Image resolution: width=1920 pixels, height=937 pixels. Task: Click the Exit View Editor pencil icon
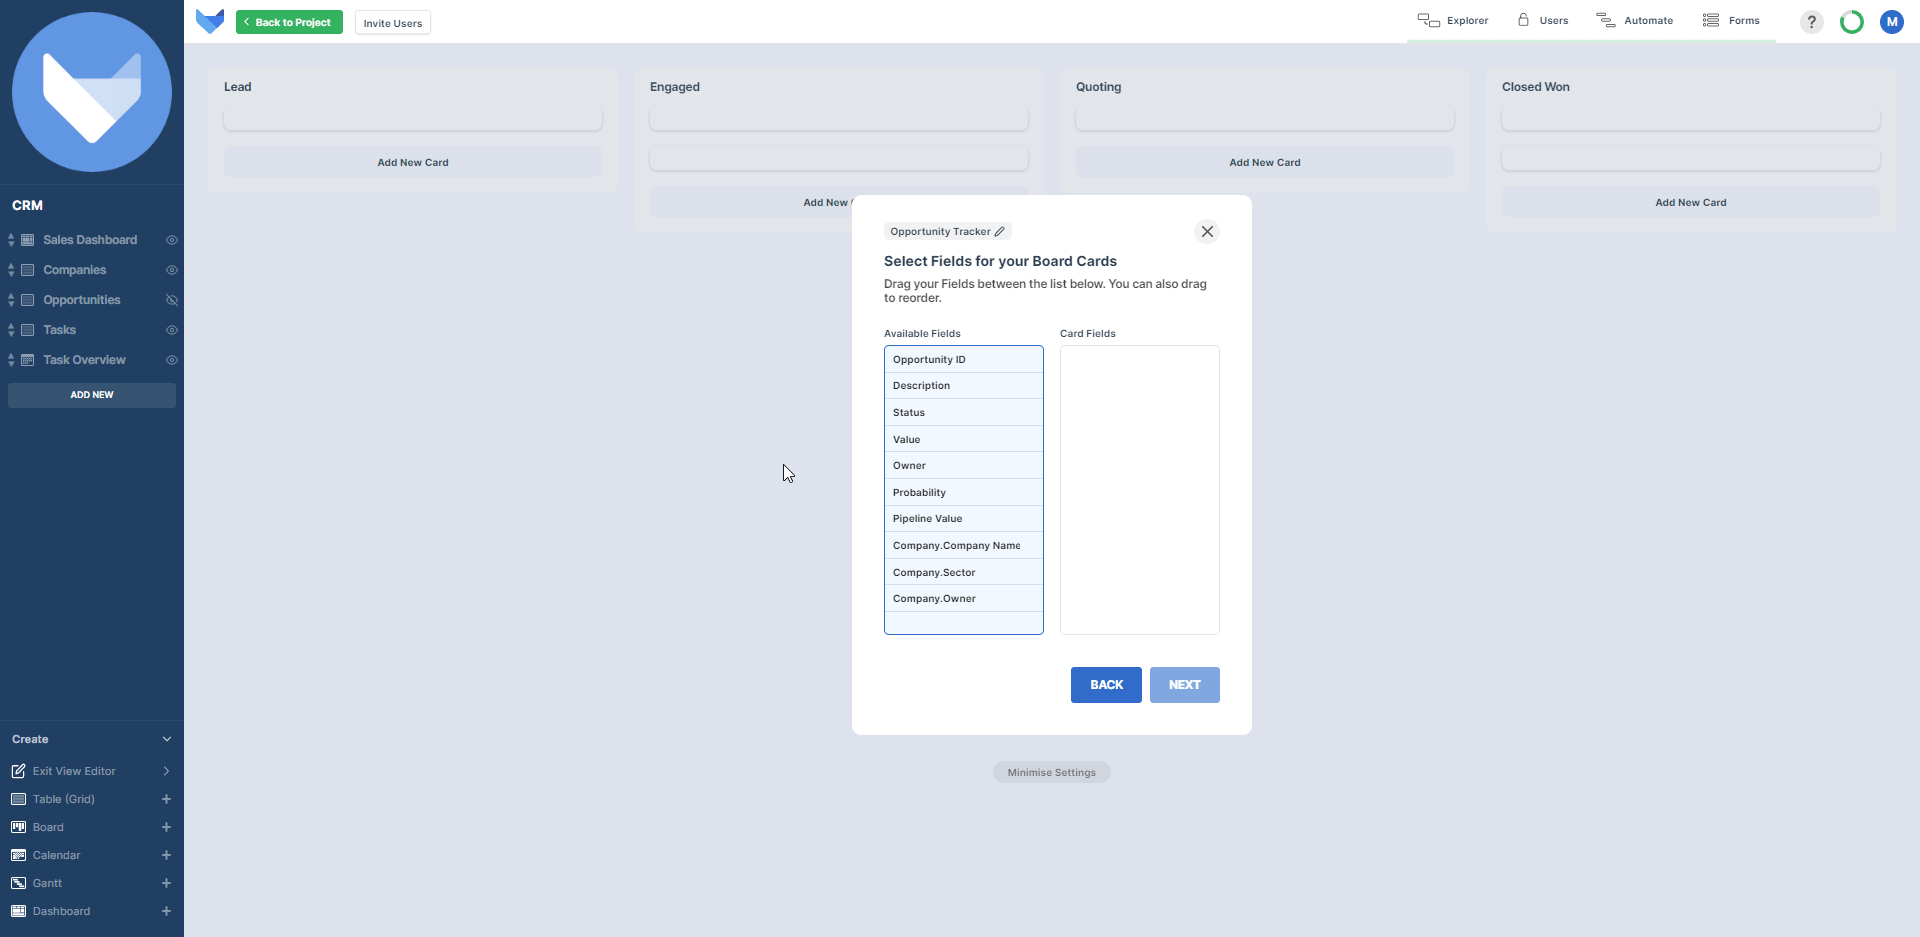click(18, 771)
